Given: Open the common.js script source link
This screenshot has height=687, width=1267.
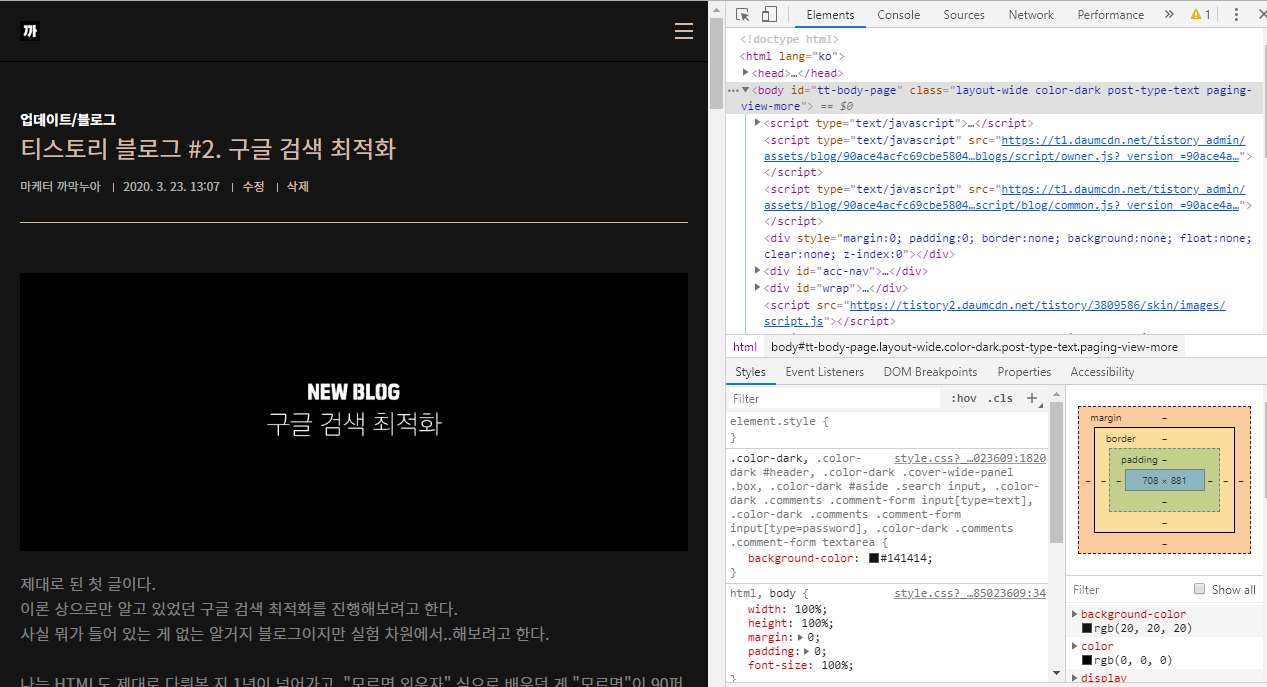Looking at the screenshot, I should [x=1003, y=197].
